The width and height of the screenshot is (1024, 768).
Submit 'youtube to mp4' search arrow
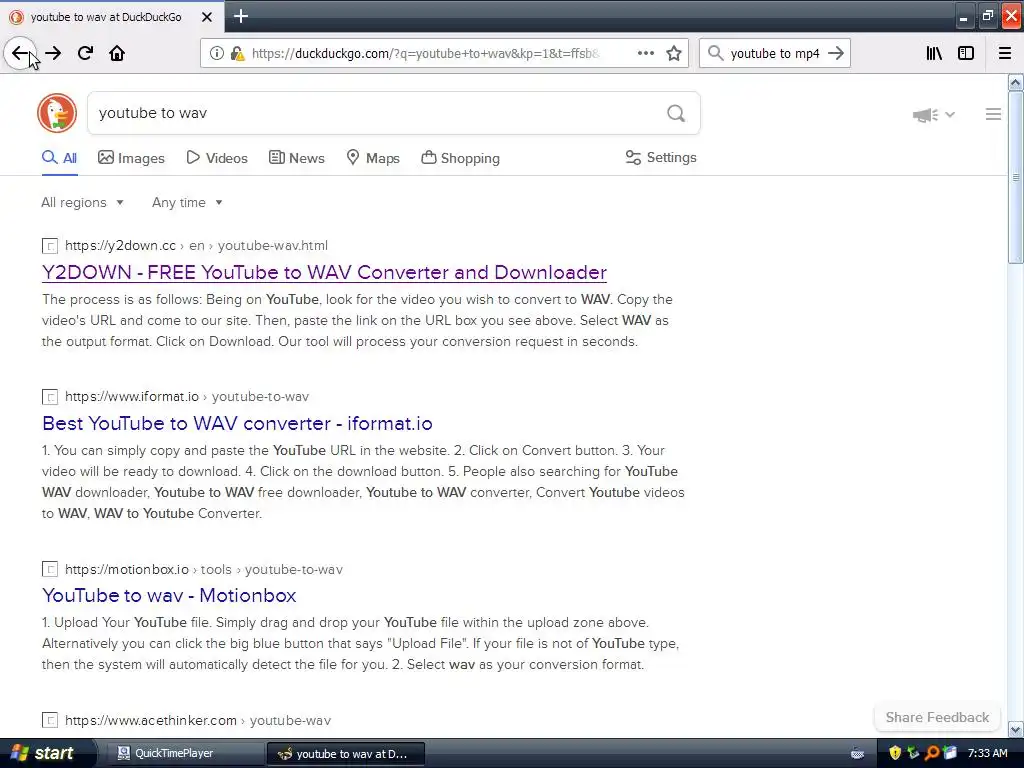(836, 53)
